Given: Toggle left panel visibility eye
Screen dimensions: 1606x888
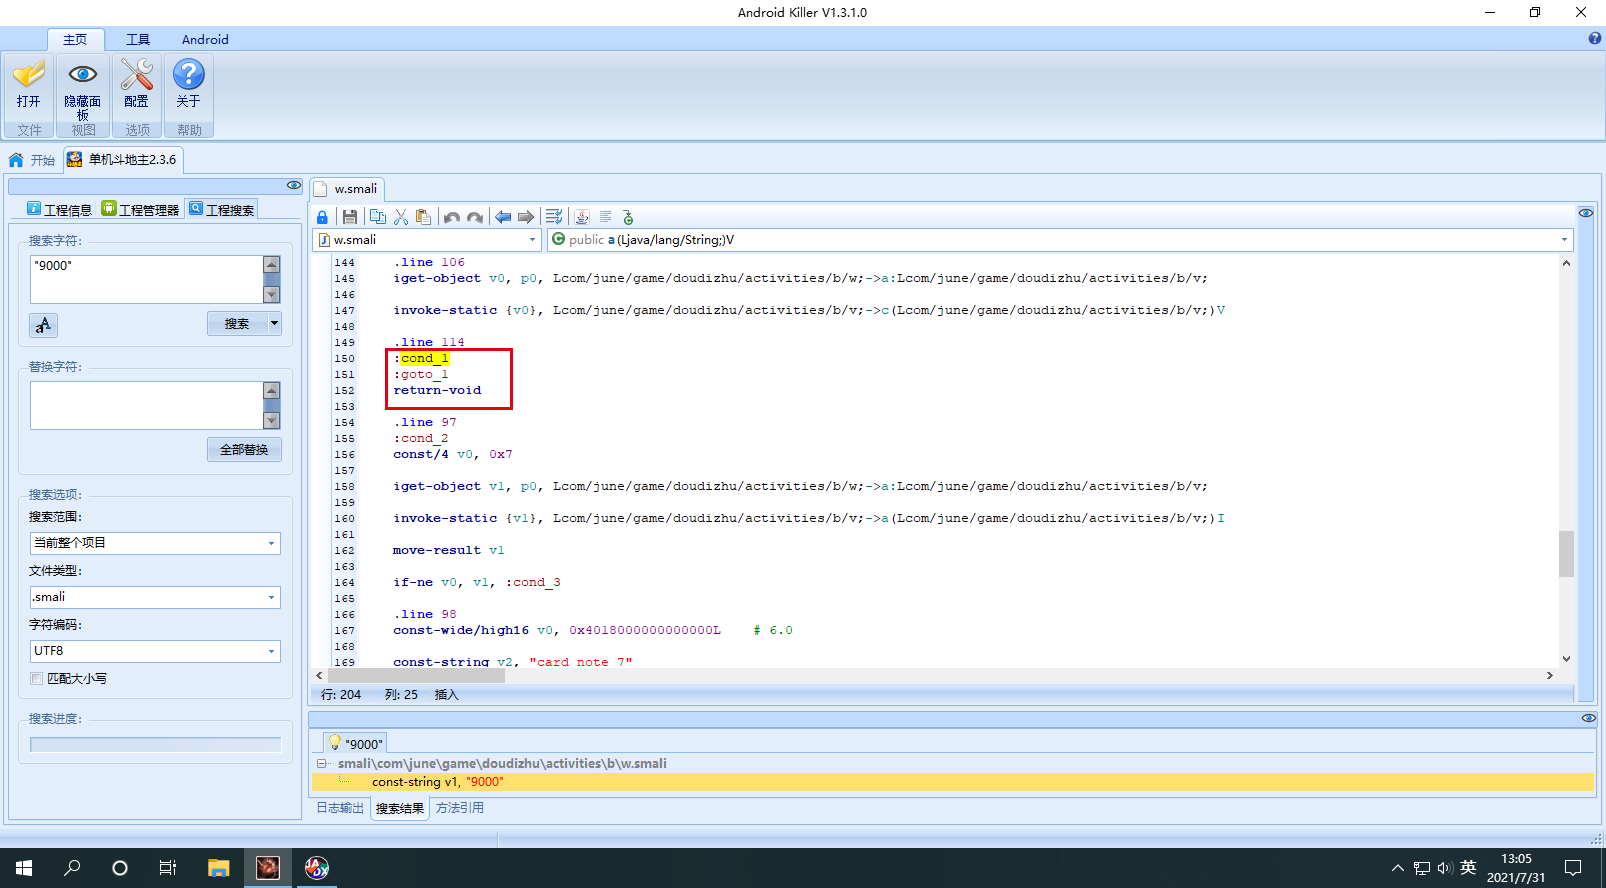Looking at the screenshot, I should coord(293,185).
